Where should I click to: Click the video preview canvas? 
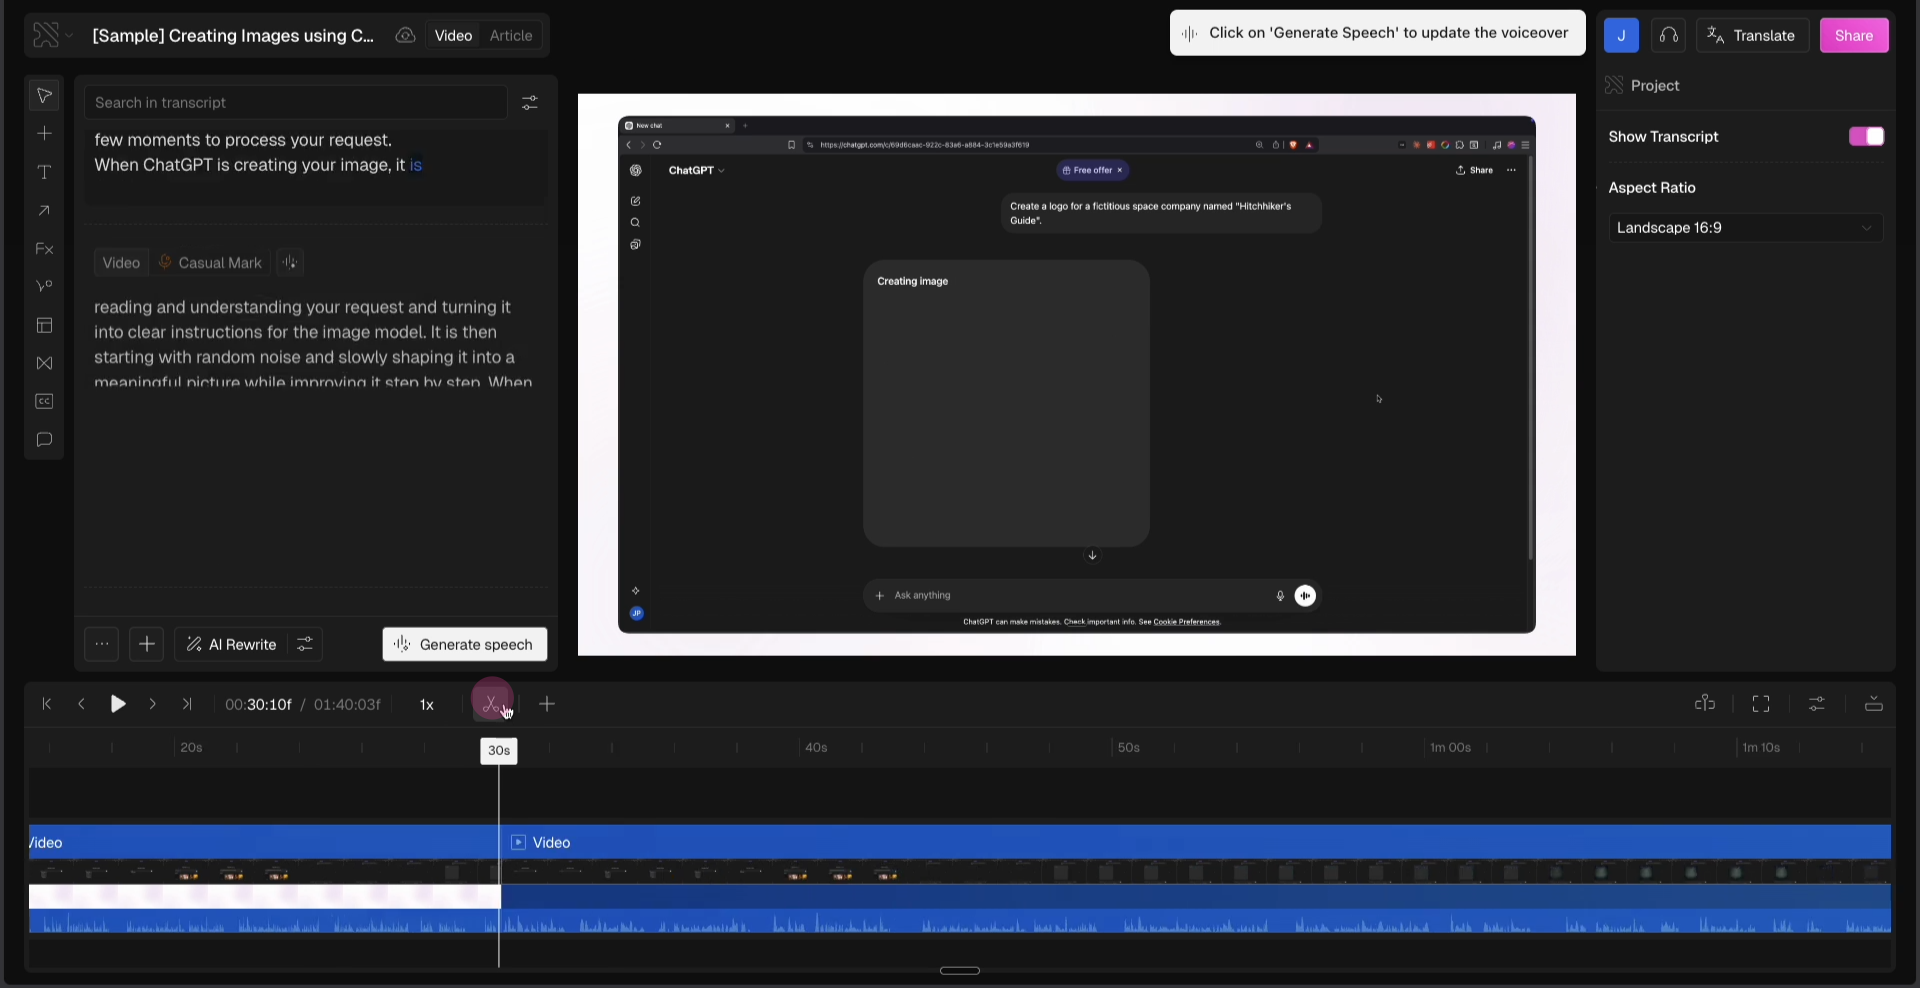click(x=1077, y=375)
